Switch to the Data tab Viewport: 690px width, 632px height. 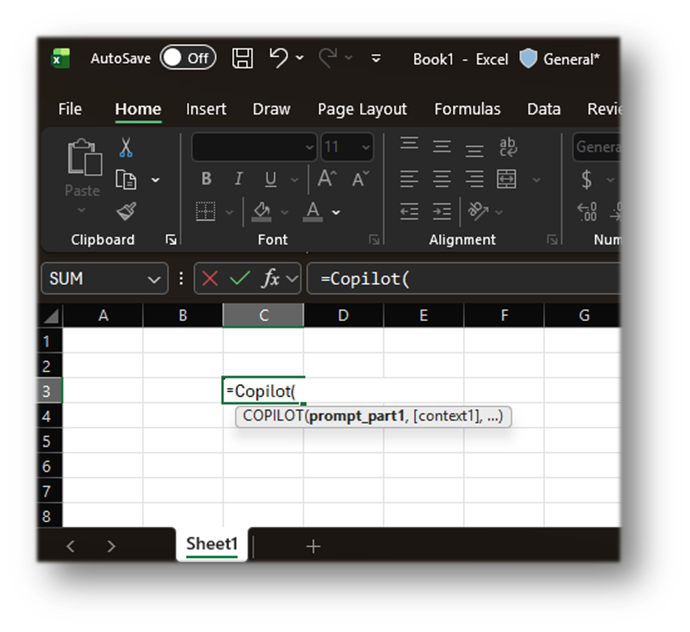(544, 109)
